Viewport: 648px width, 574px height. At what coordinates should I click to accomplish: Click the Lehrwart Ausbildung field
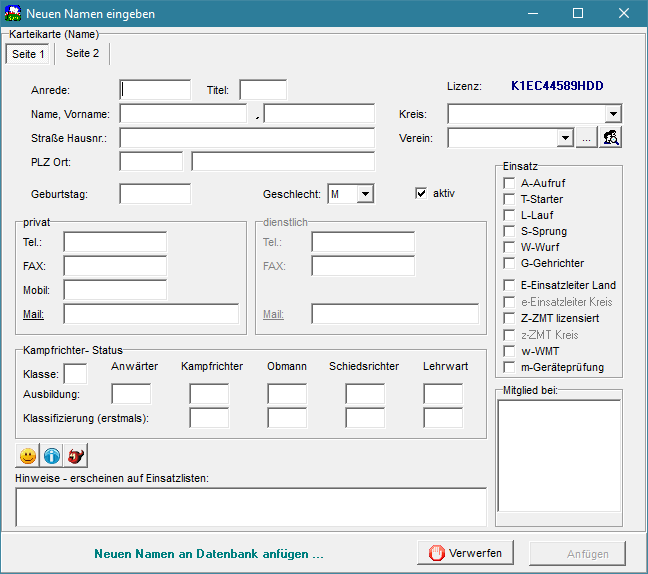(443, 394)
